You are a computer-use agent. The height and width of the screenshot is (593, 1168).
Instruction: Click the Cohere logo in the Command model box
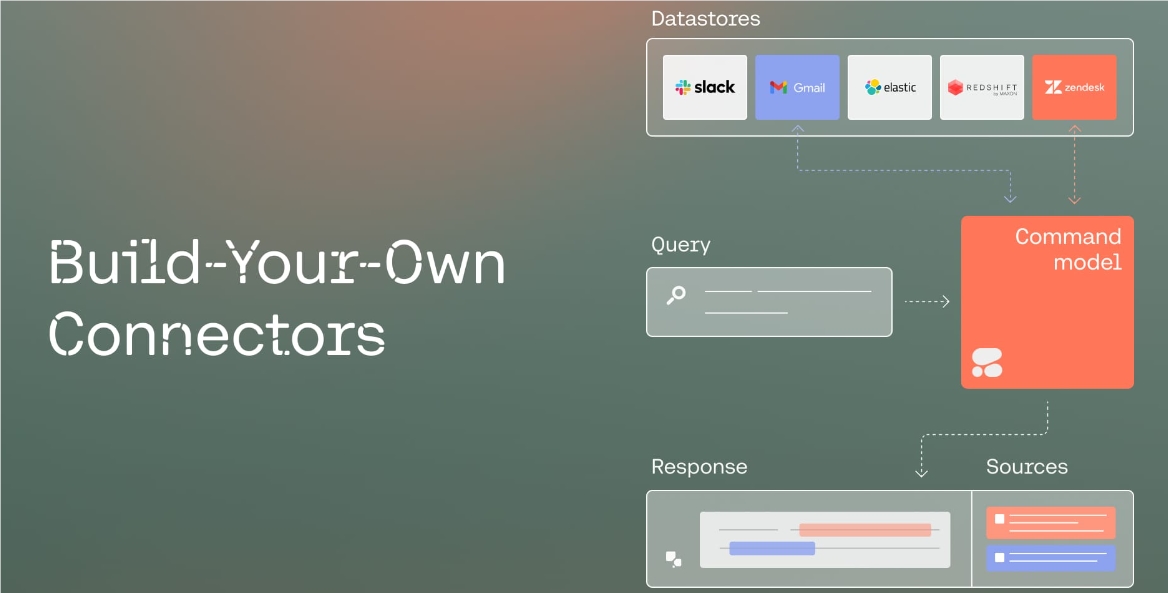pyautogui.click(x=987, y=363)
